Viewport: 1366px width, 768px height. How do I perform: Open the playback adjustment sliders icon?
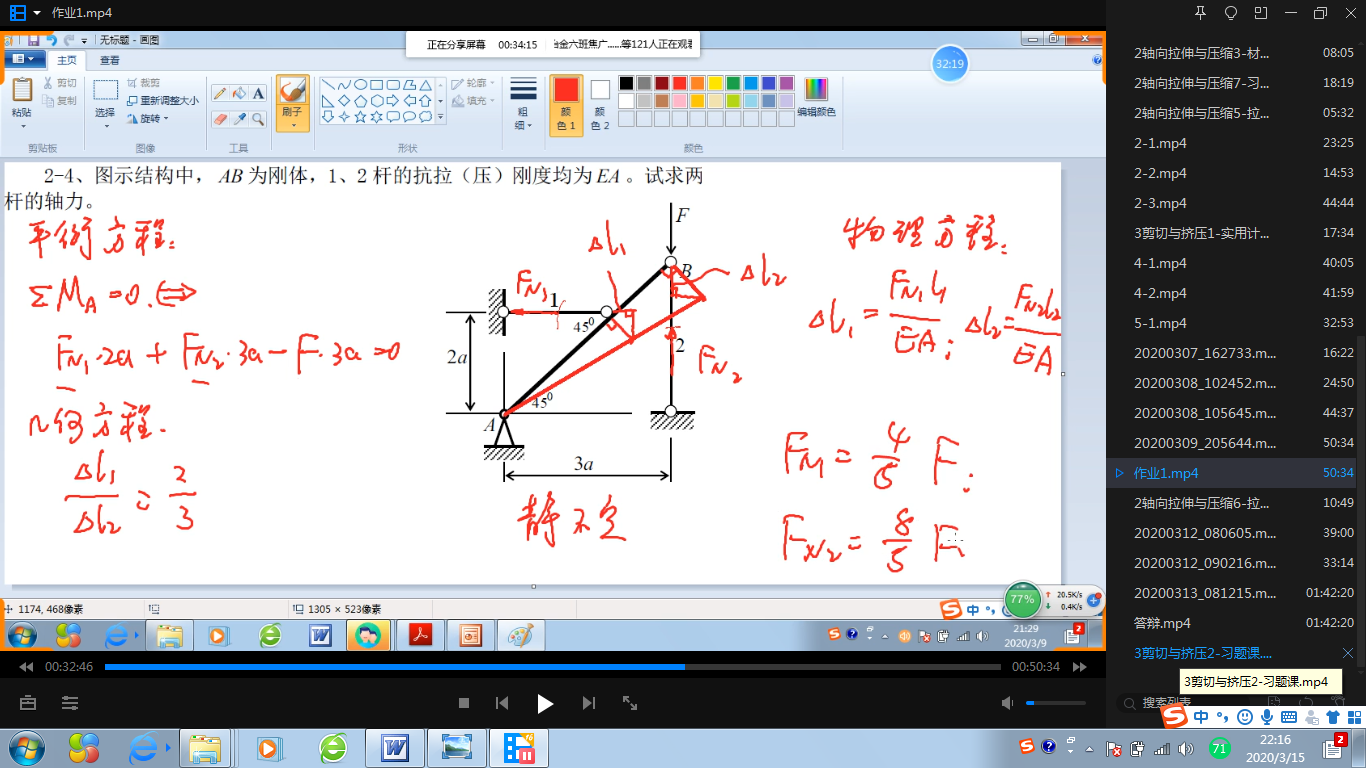tap(70, 703)
